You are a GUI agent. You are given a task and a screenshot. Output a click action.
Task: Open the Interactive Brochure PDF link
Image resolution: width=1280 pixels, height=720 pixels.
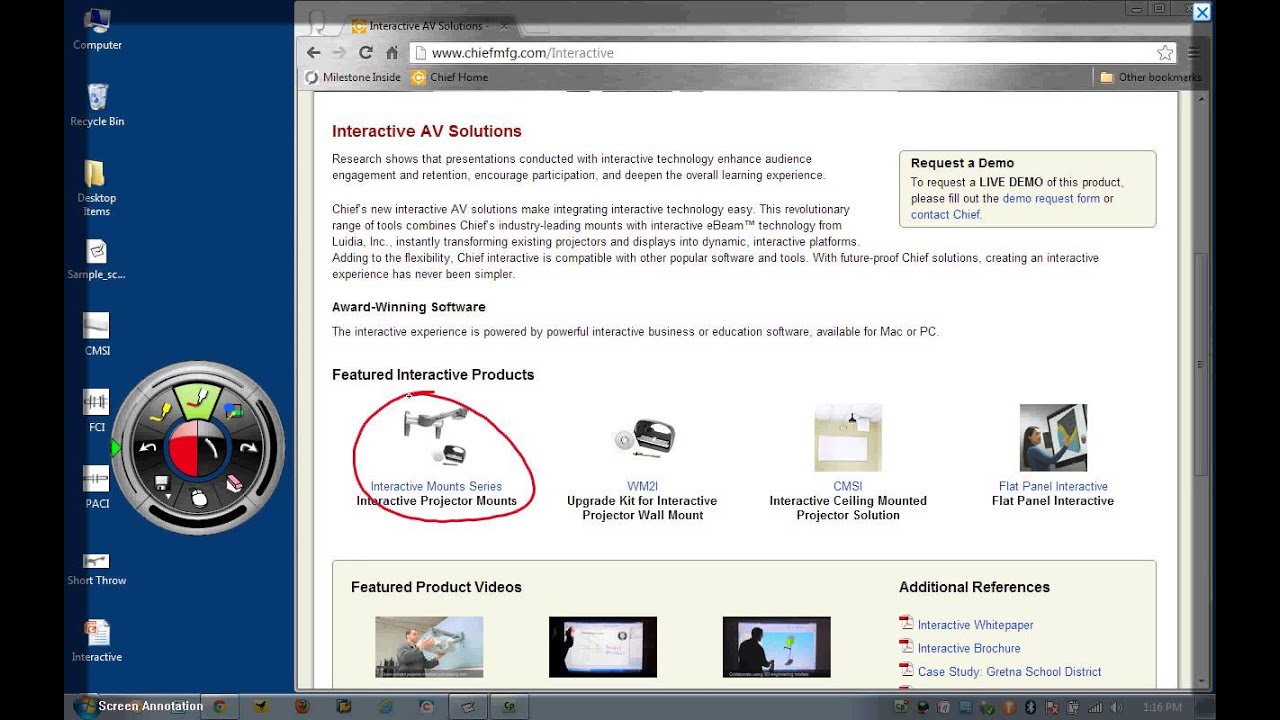(969, 649)
